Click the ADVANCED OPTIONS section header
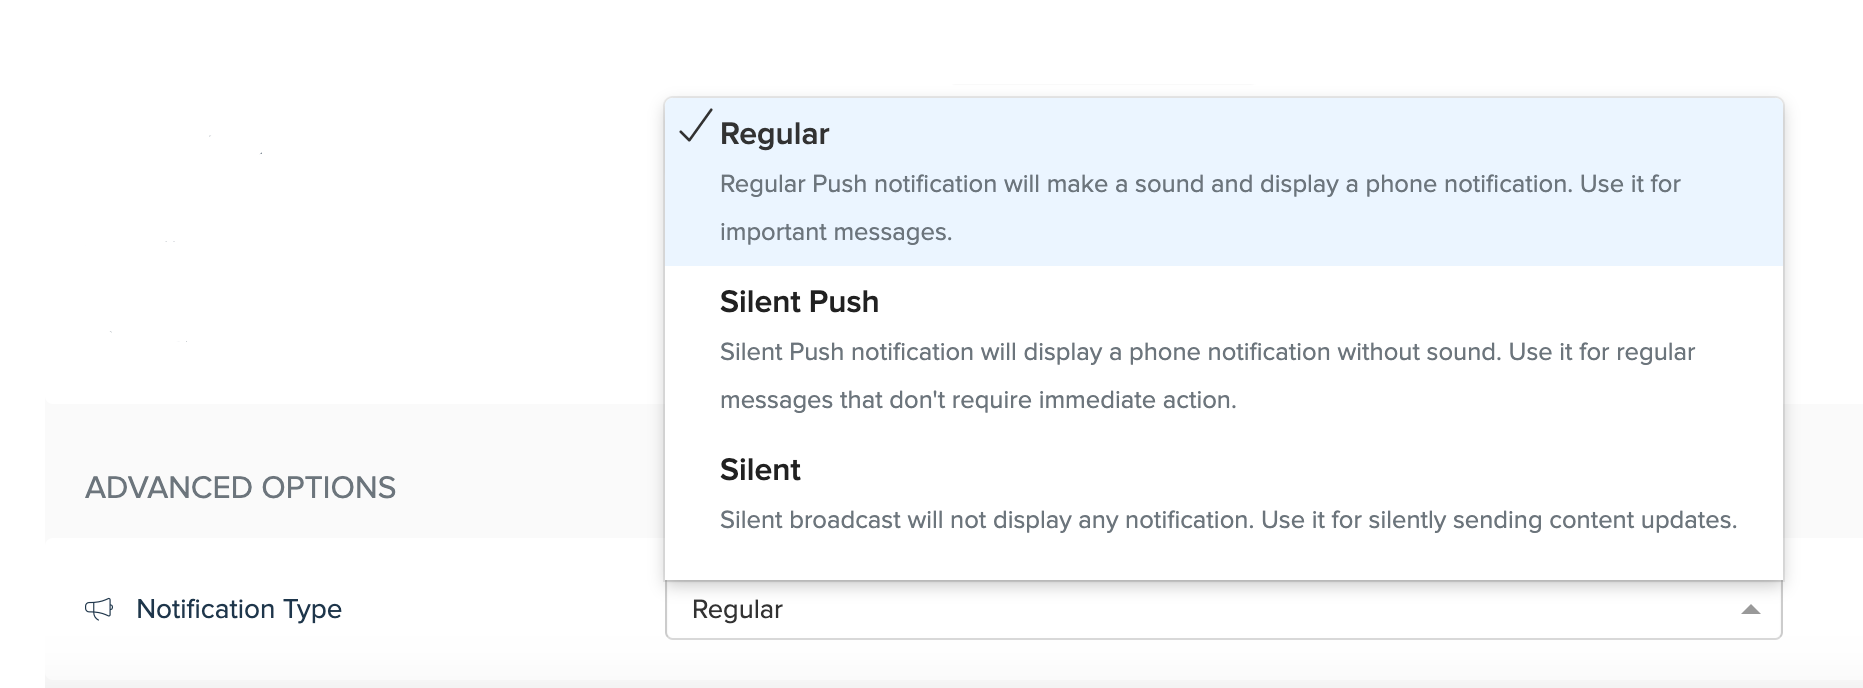 pos(241,488)
